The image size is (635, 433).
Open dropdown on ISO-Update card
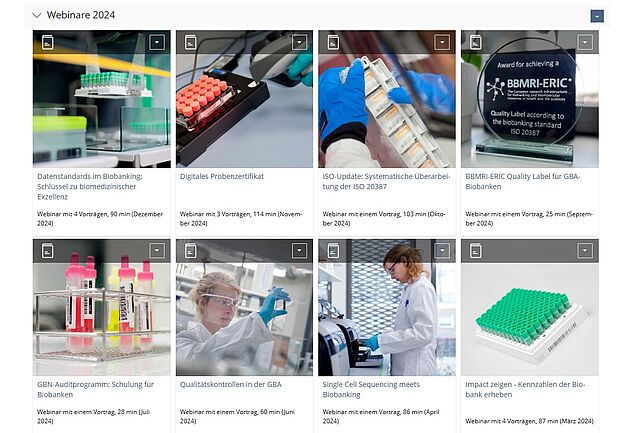[x=442, y=42]
